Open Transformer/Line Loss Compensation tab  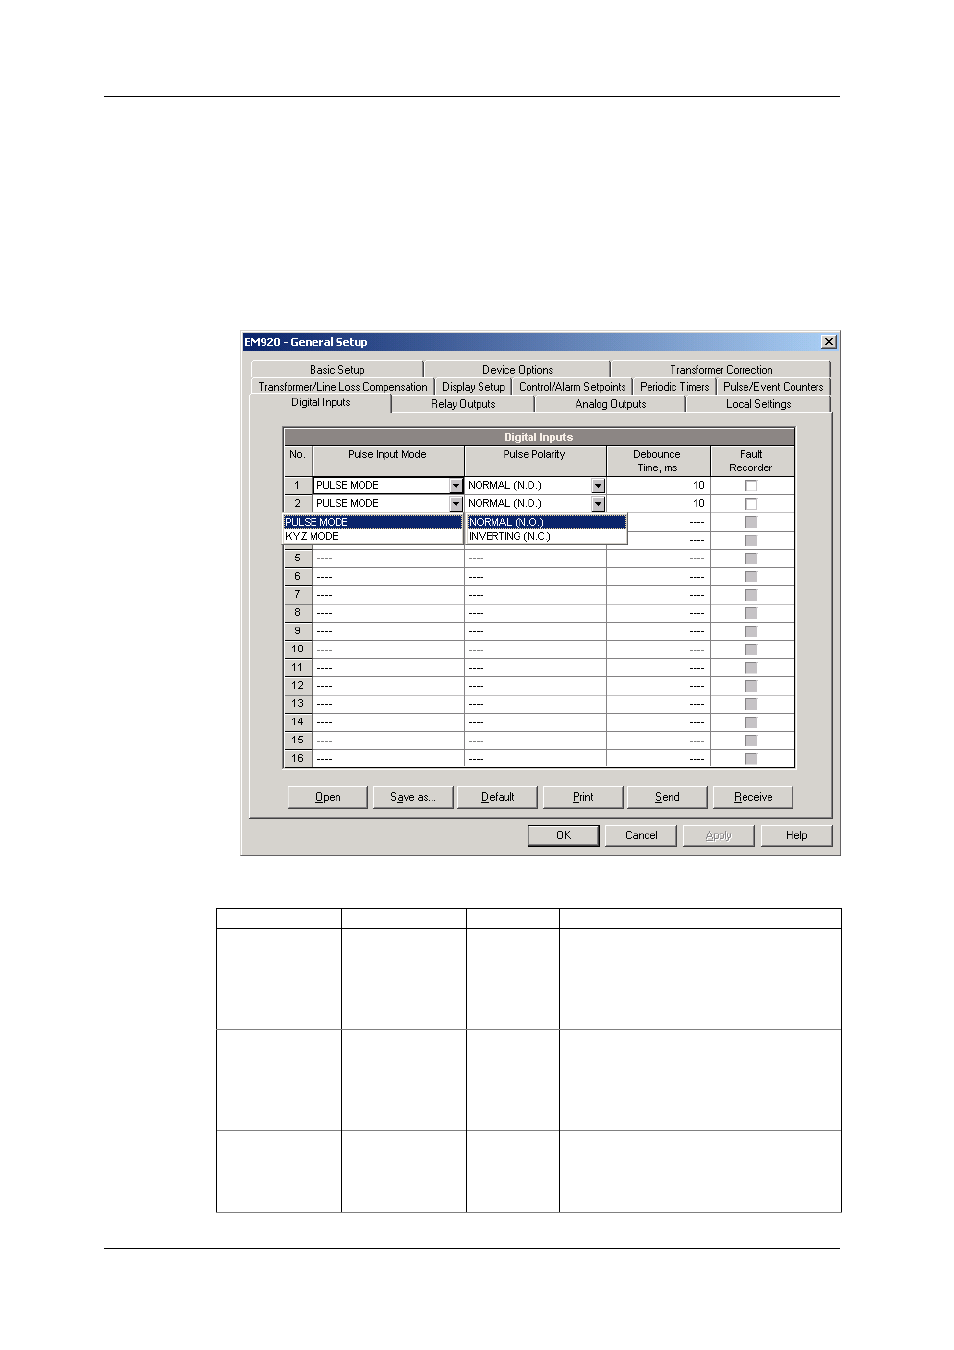(343, 387)
